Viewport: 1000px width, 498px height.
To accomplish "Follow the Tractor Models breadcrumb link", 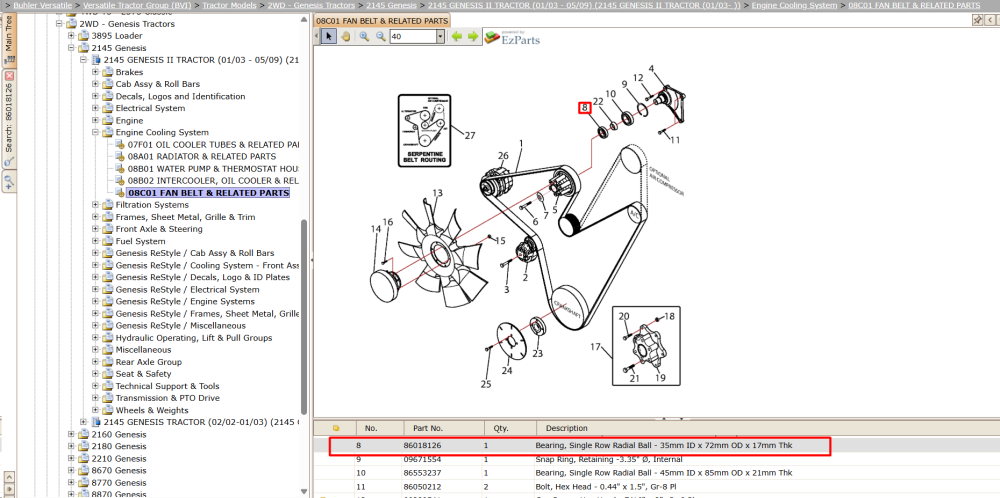I will [230, 5].
